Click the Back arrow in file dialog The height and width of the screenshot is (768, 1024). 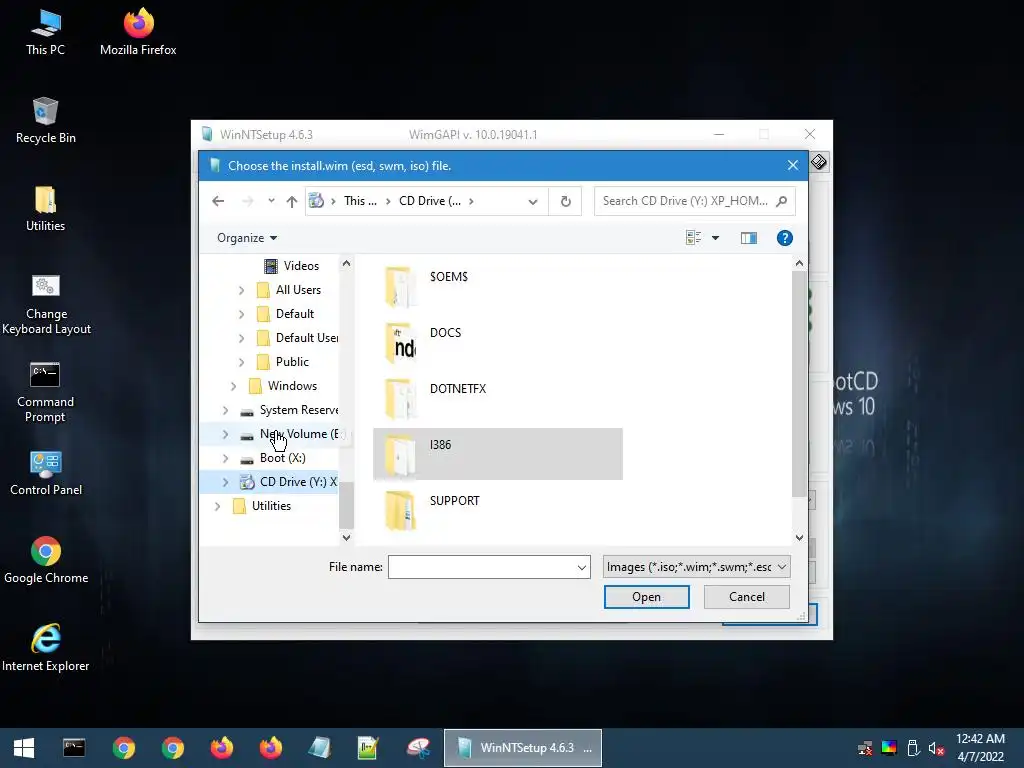[218, 201]
